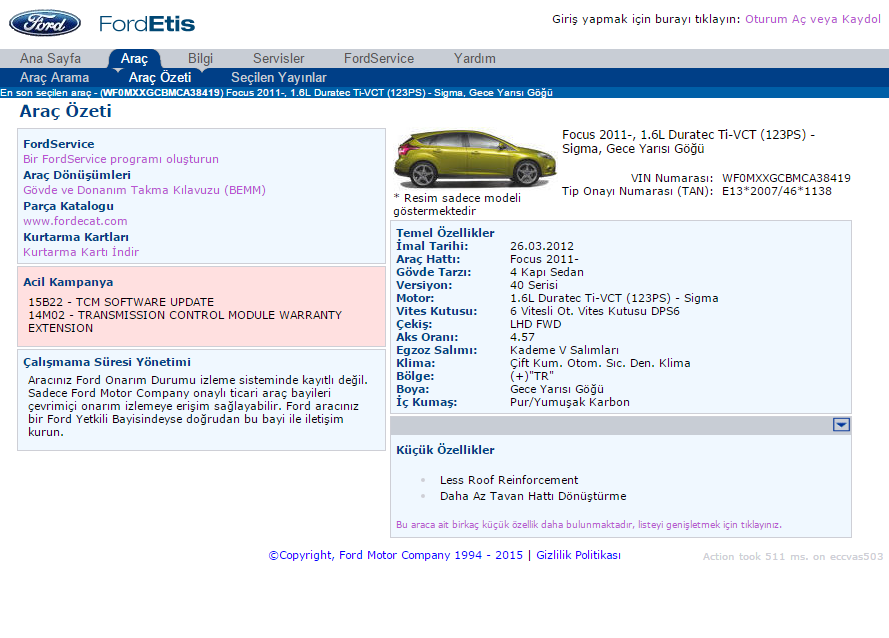Viewport: 889px width, 638px height.
Task: Click the VIN value WF0MXXGCBMCA38419
Action: point(786,178)
